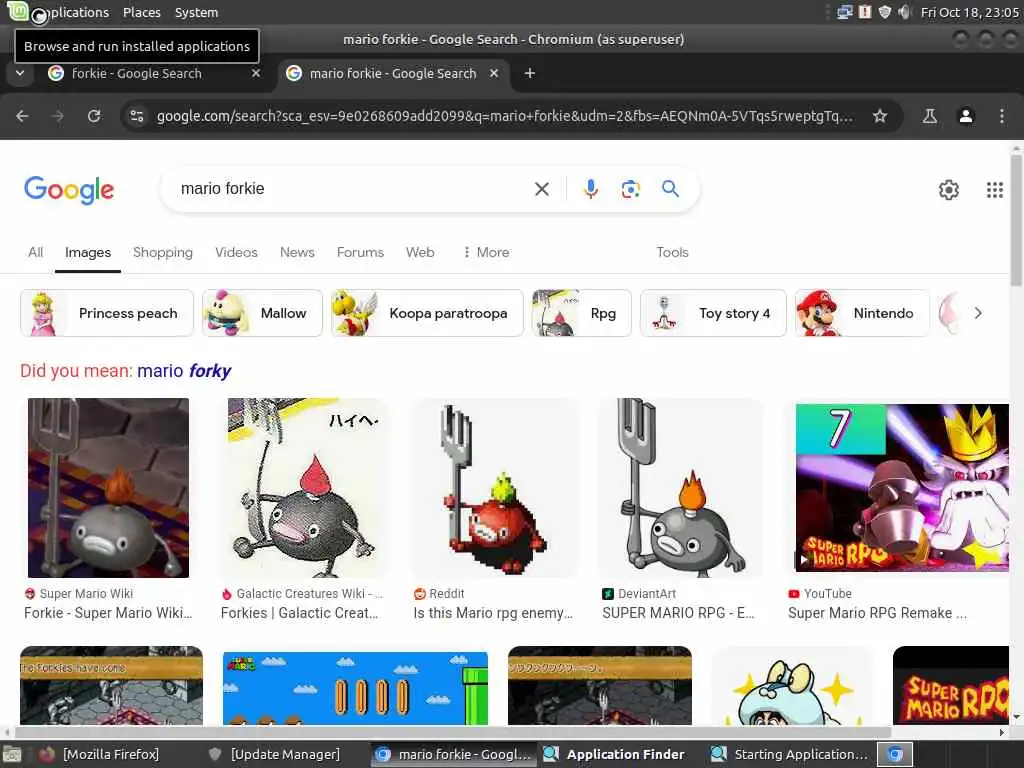Select the News results tab

click(297, 252)
